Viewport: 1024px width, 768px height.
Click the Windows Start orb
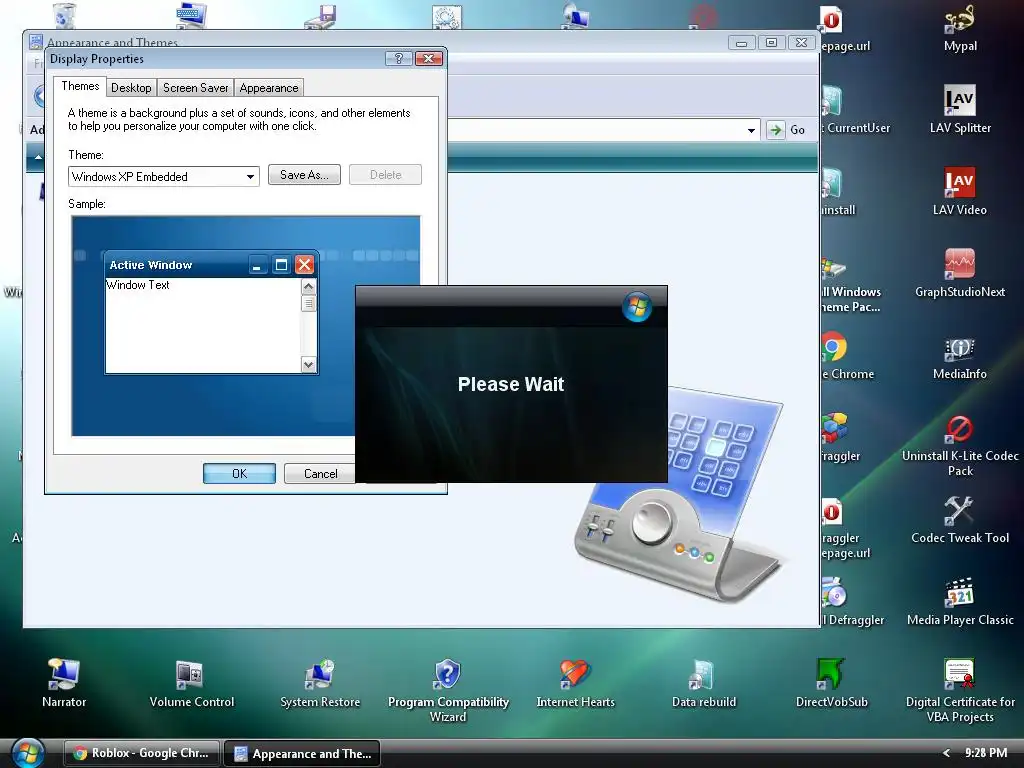[27, 752]
